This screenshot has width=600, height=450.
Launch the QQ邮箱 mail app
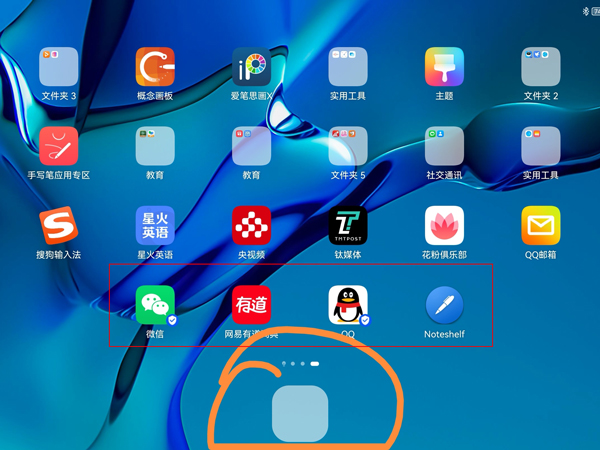[x=540, y=225]
